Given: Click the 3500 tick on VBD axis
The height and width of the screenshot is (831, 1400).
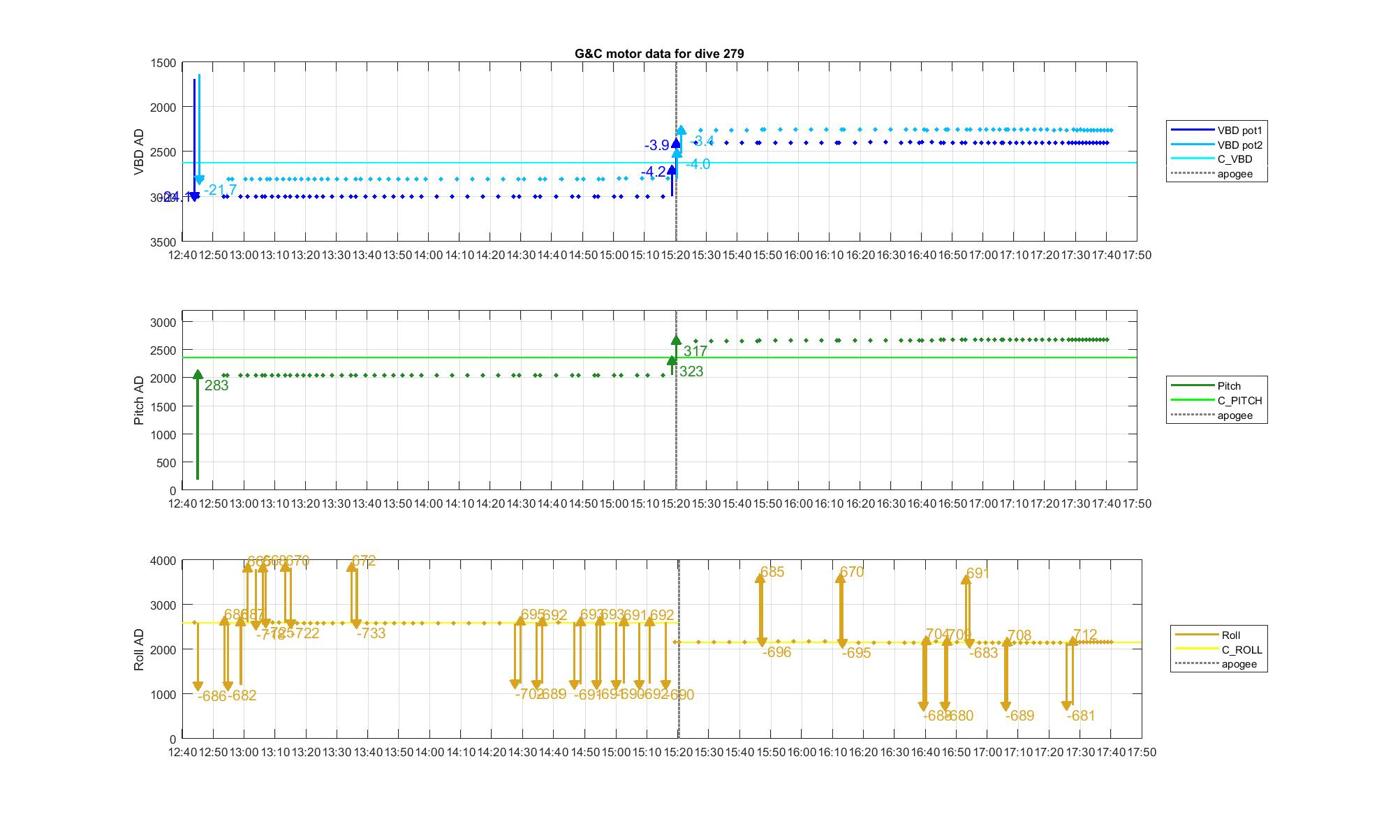Looking at the screenshot, I should point(164,242).
